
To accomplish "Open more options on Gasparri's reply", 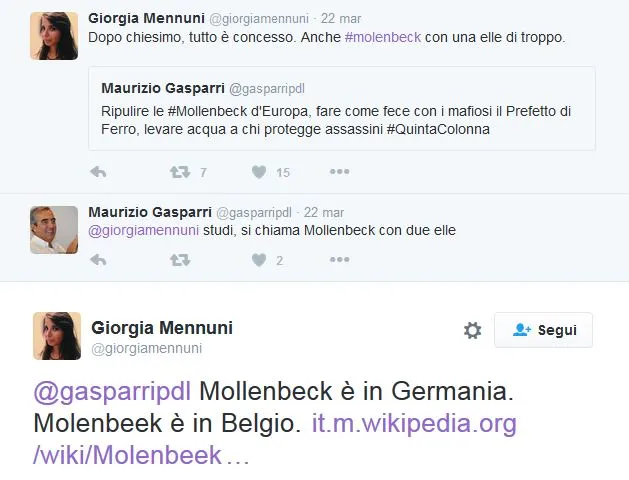I will [x=339, y=259].
